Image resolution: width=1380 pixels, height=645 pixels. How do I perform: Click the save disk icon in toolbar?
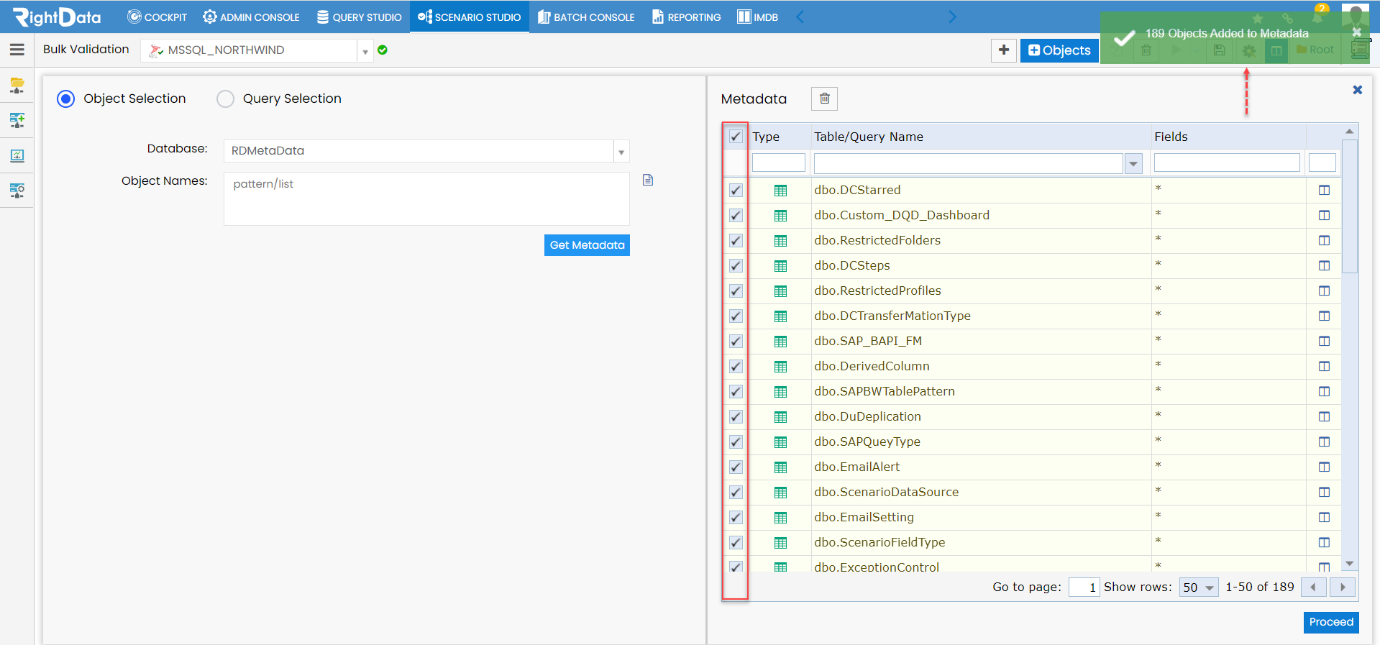(x=1218, y=50)
